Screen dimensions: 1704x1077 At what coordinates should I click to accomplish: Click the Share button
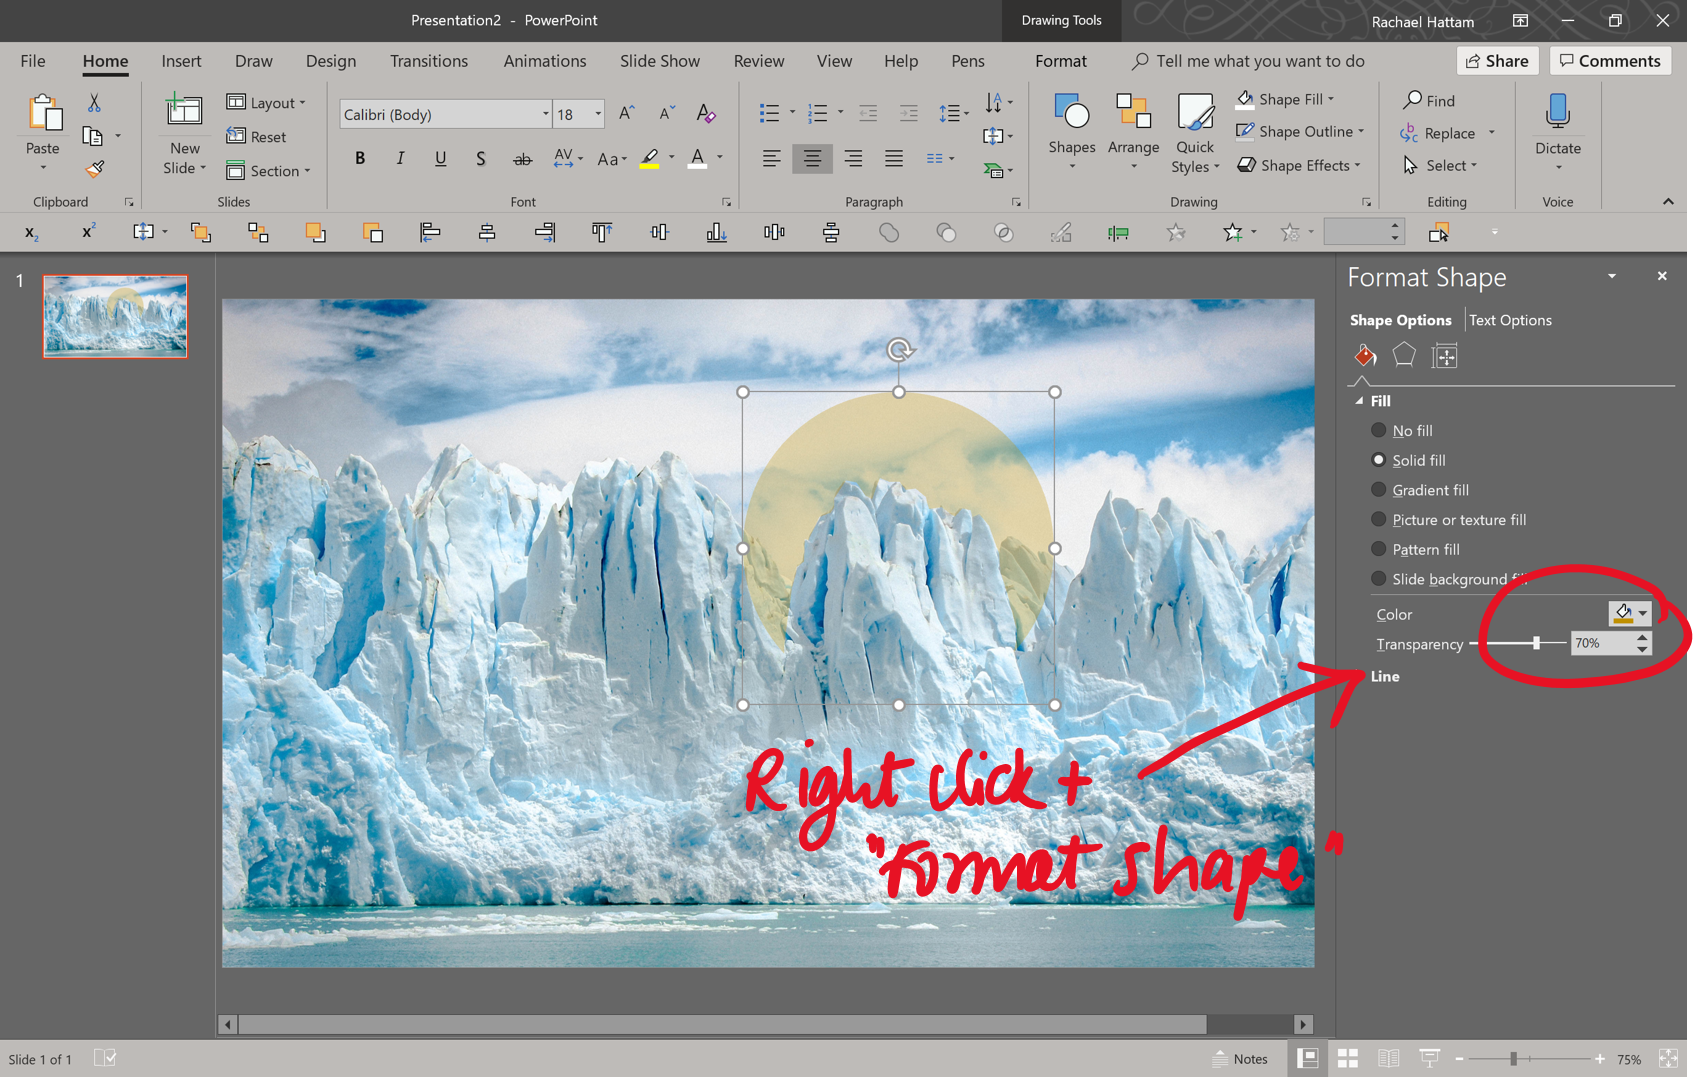click(x=1497, y=60)
